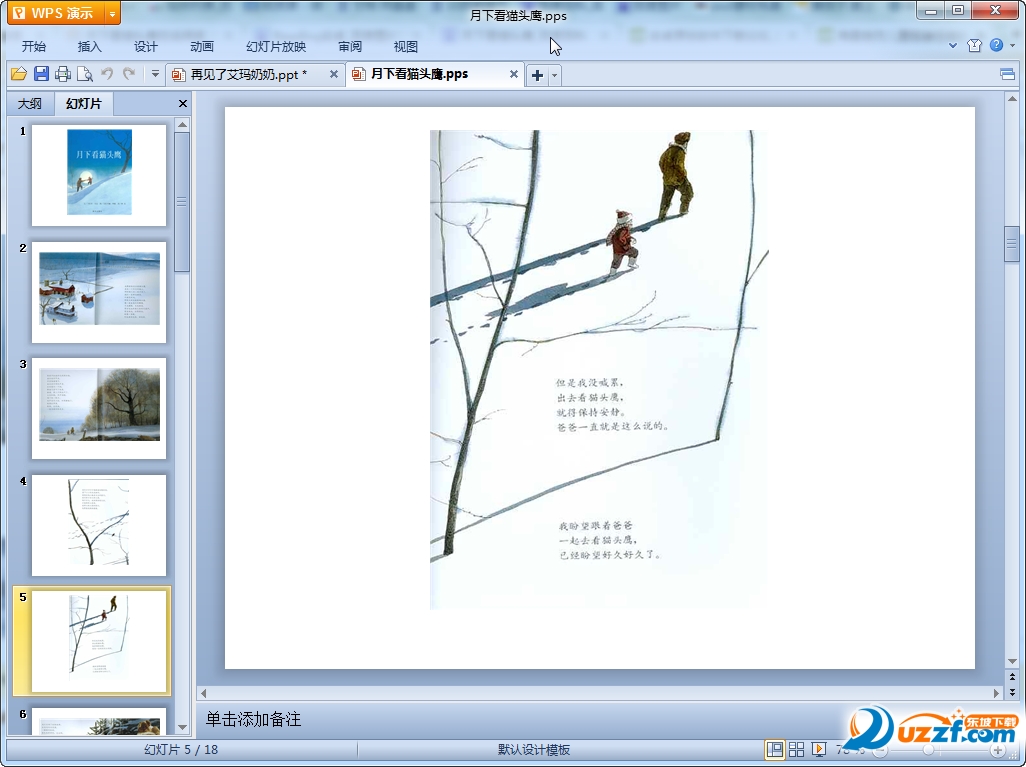Redo the last action
This screenshot has height=767, width=1026.
pos(130,74)
